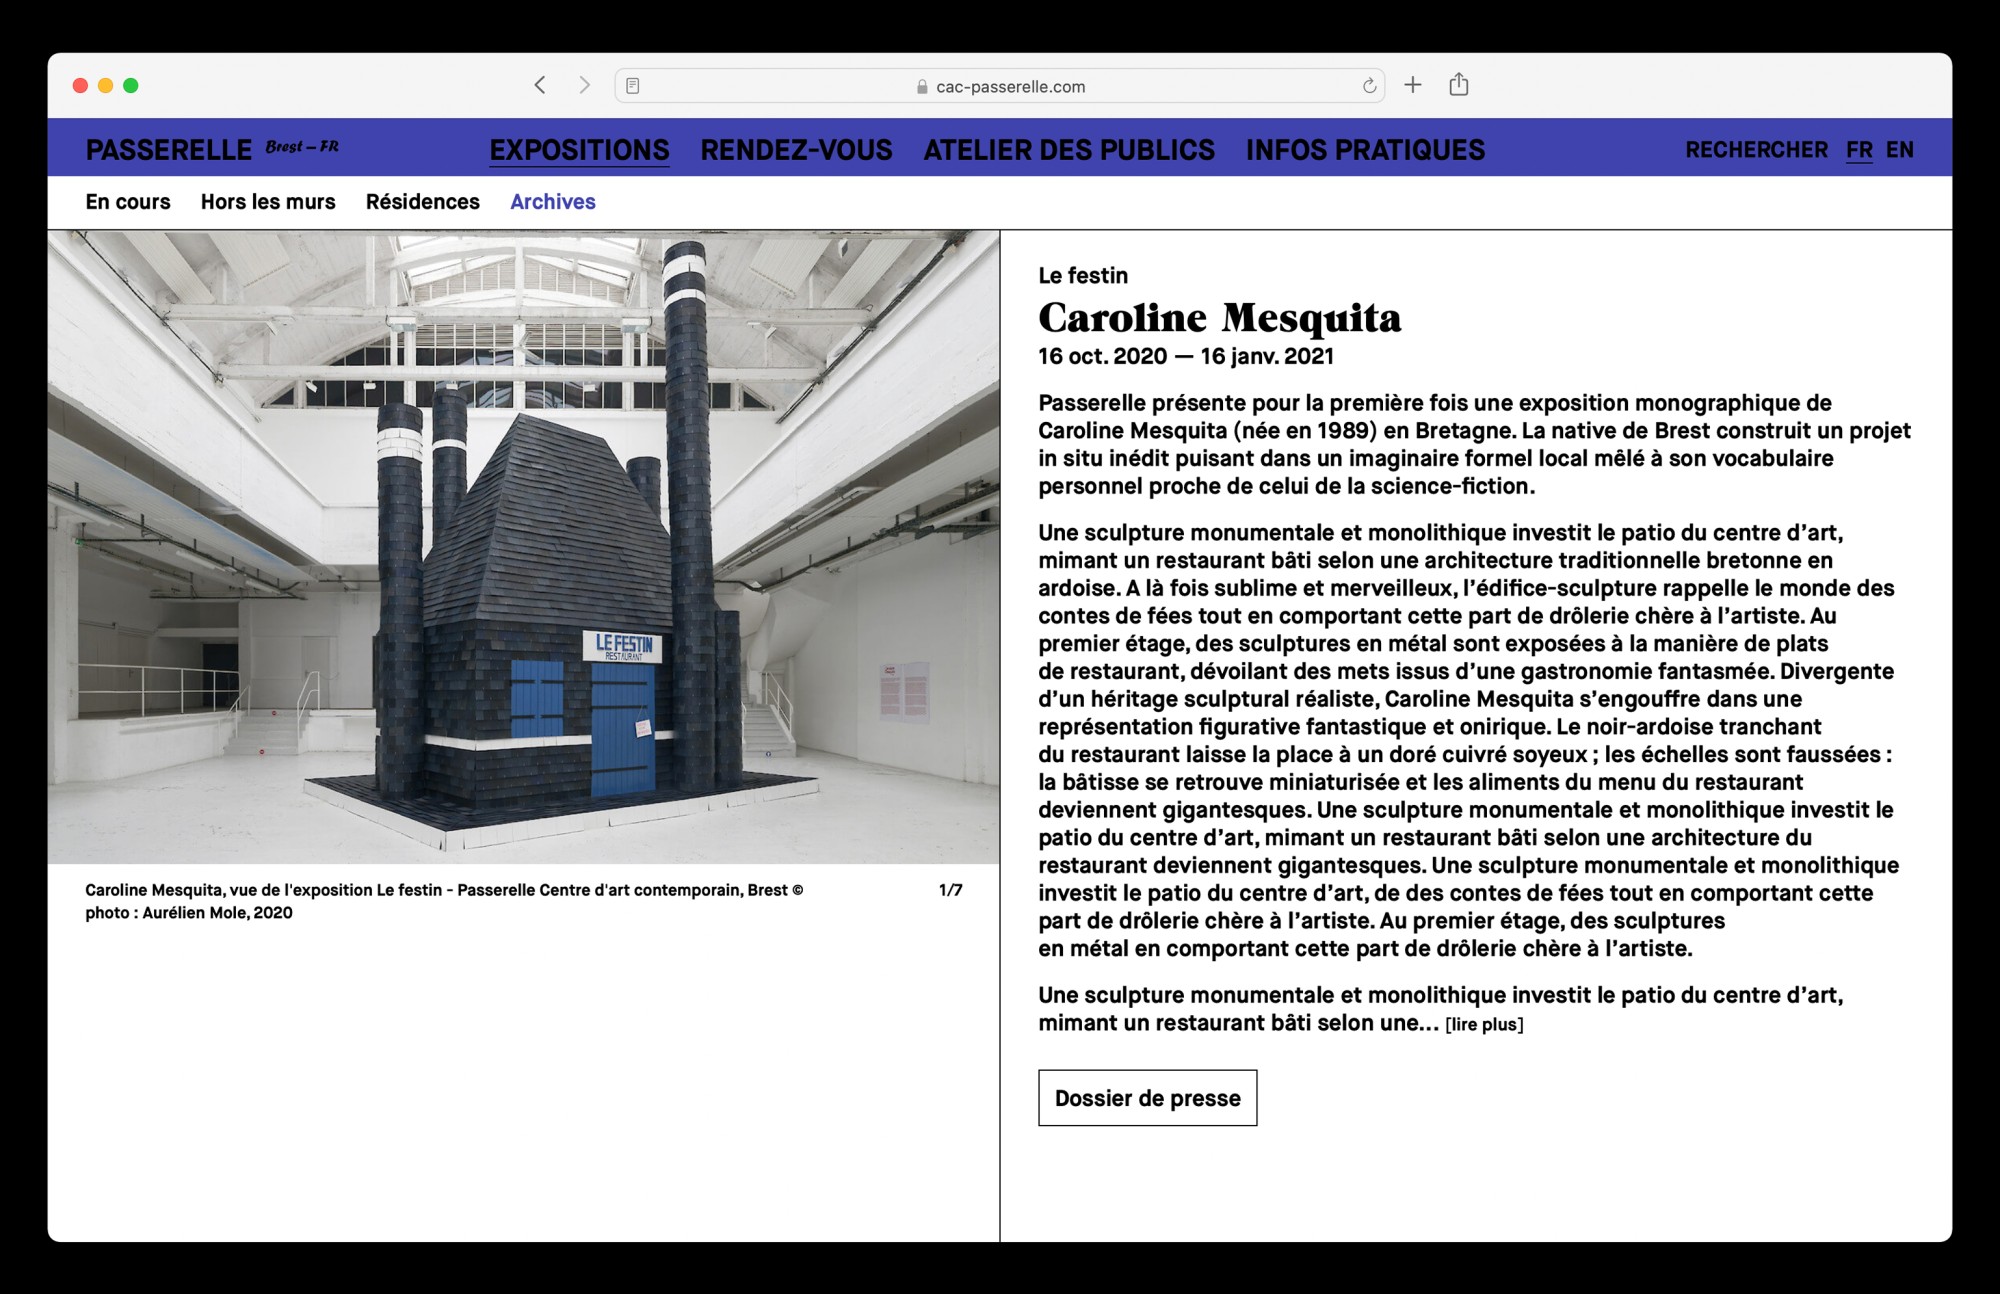Download the Dossier de presse
The image size is (2000, 1294).
click(x=1147, y=1097)
